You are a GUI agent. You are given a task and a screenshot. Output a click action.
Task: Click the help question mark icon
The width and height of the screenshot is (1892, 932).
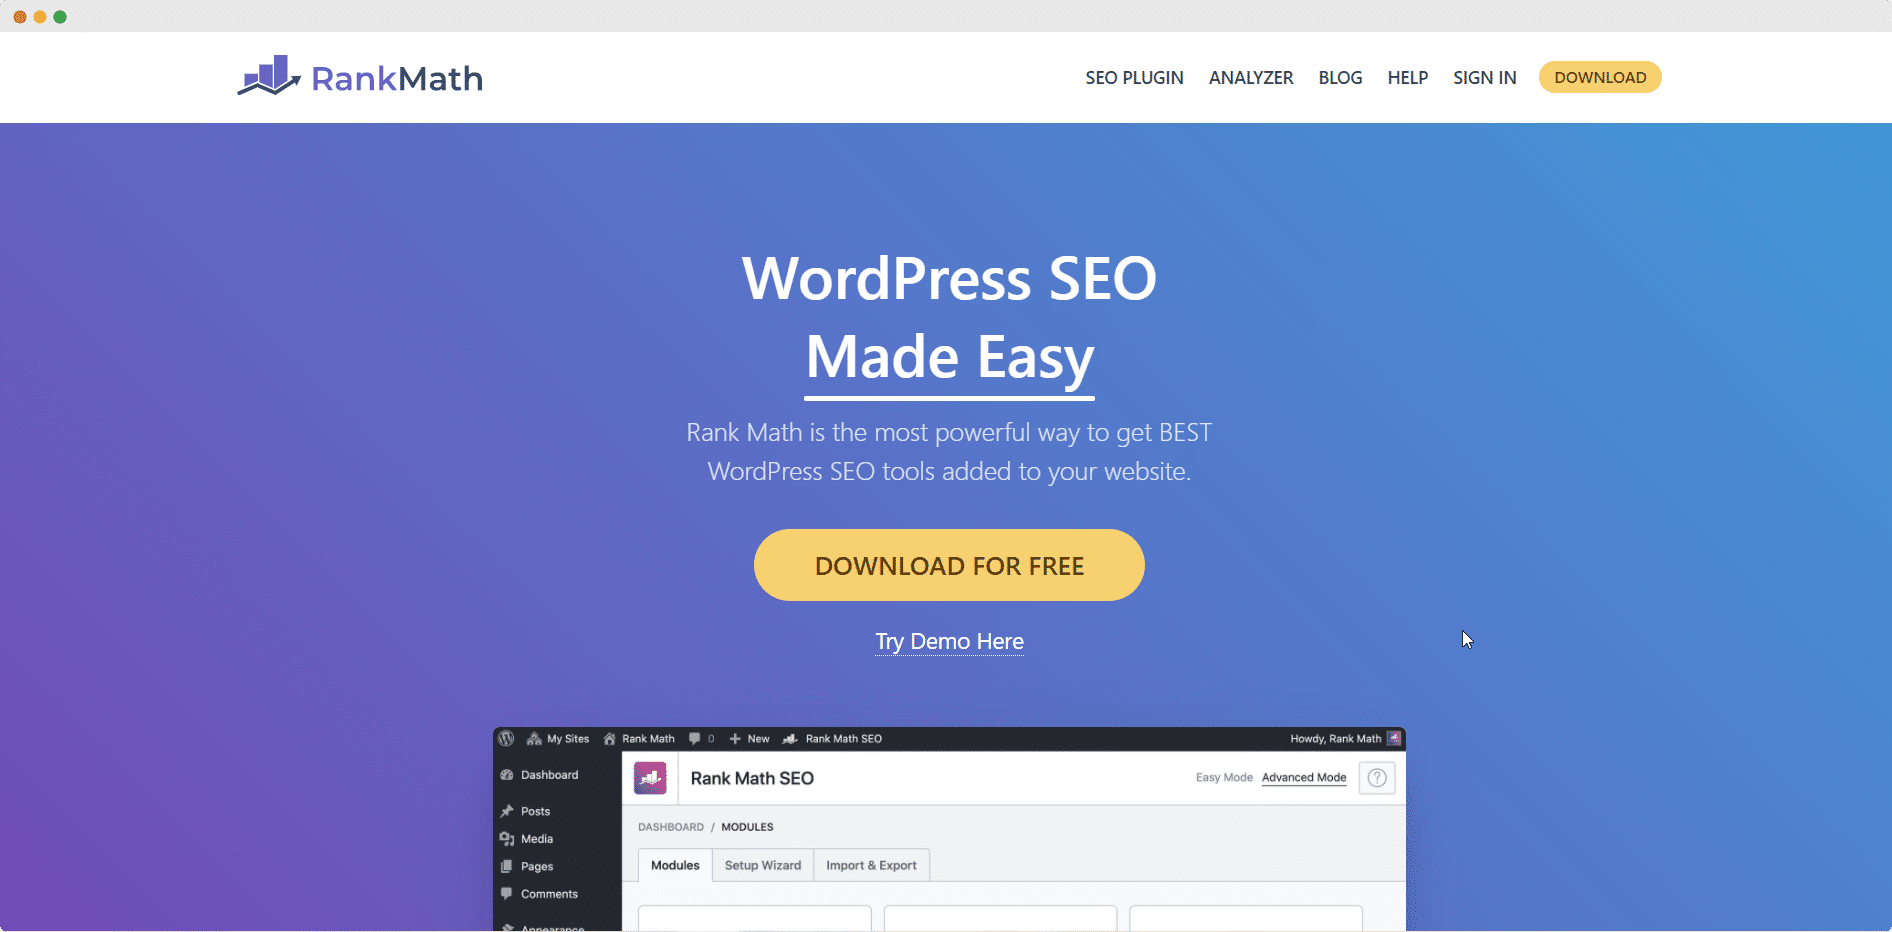click(x=1377, y=778)
